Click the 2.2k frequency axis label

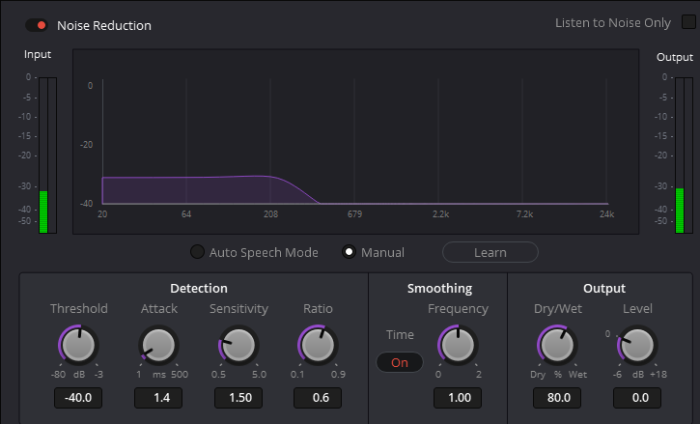(441, 214)
